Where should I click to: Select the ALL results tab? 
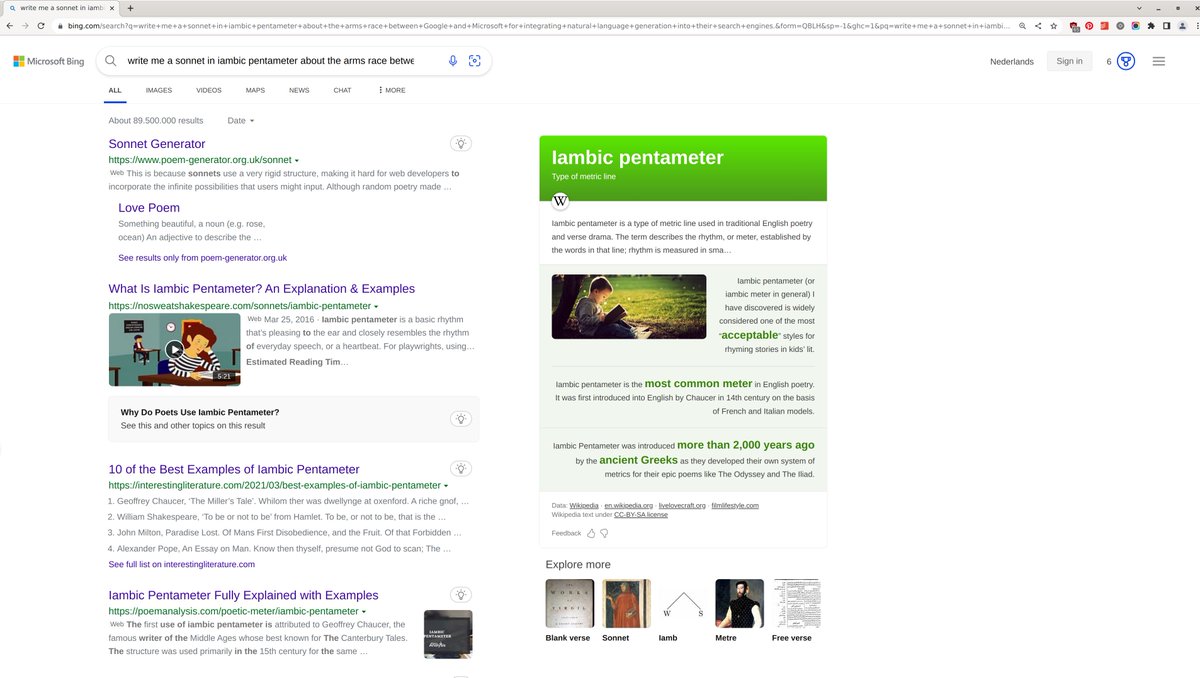pos(115,90)
